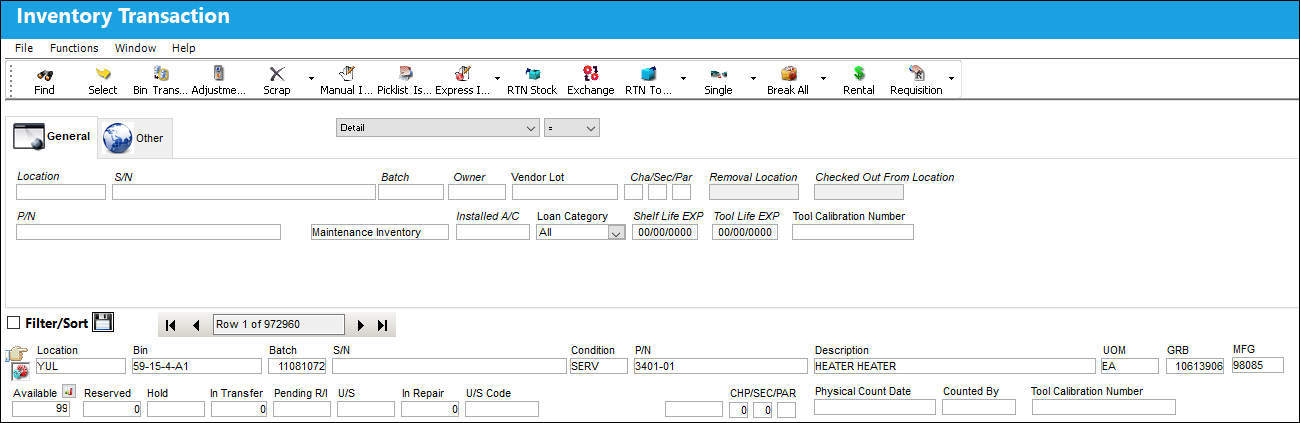Click the Shelf Life EXP date field
Screen dimensions: 1300x423
click(663, 232)
